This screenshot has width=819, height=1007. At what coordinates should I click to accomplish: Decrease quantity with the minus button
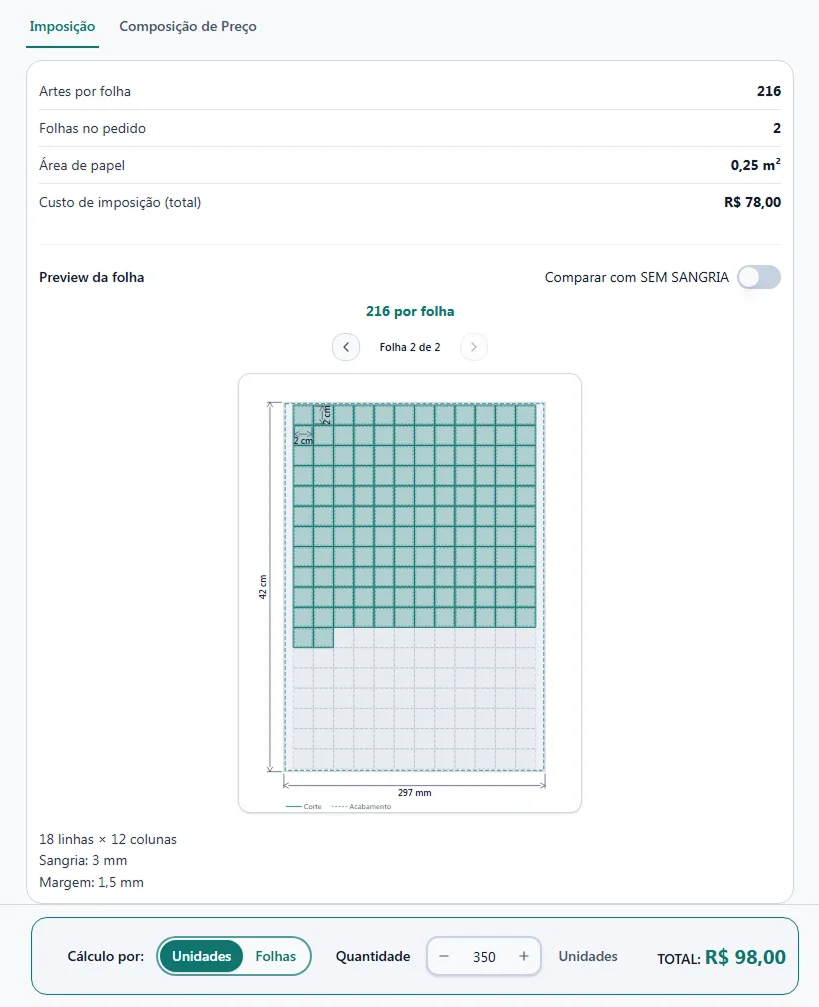coord(444,956)
